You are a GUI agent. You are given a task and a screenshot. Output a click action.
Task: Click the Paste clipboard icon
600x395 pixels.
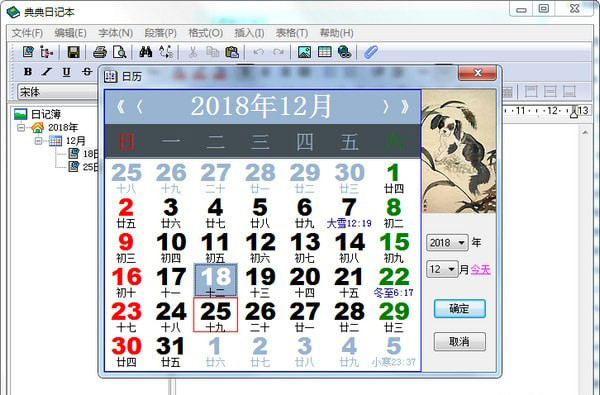[x=232, y=52]
